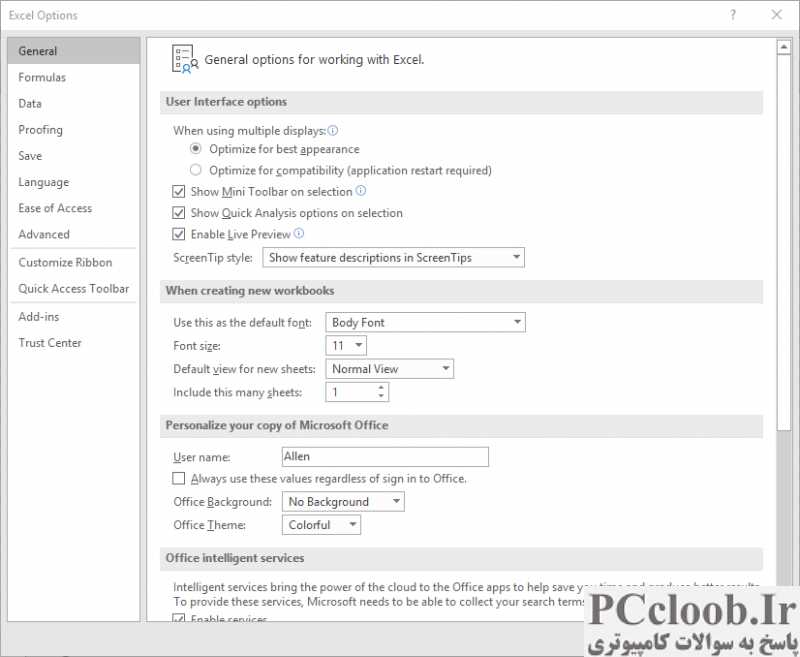Open the Default view Normal View dropdown
800x657 pixels.
(x=390, y=369)
